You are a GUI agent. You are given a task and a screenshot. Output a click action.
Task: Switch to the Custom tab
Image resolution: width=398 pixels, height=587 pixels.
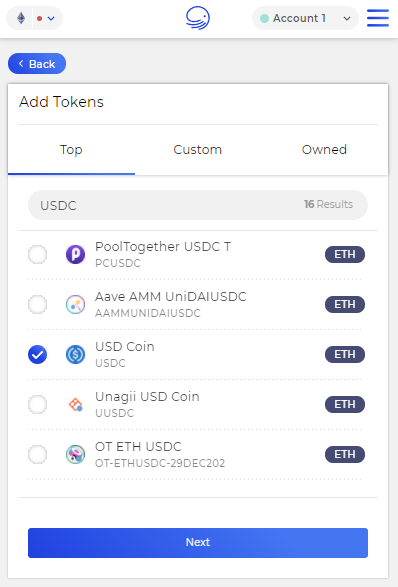tap(198, 150)
